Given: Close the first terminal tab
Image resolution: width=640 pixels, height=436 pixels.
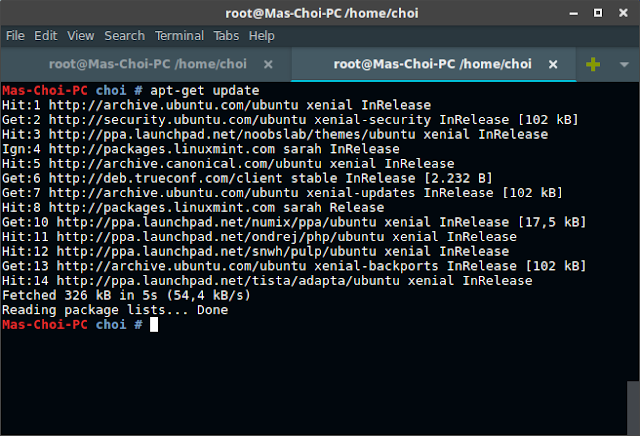Looking at the screenshot, I should [268, 65].
